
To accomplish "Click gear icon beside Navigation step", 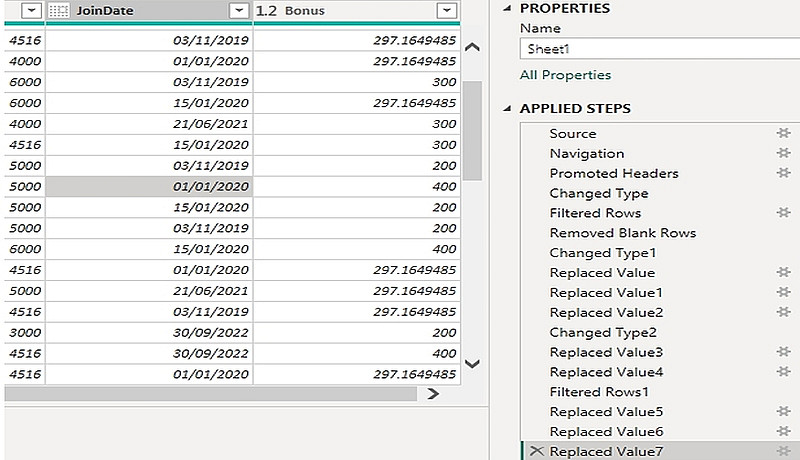I will tap(784, 153).
